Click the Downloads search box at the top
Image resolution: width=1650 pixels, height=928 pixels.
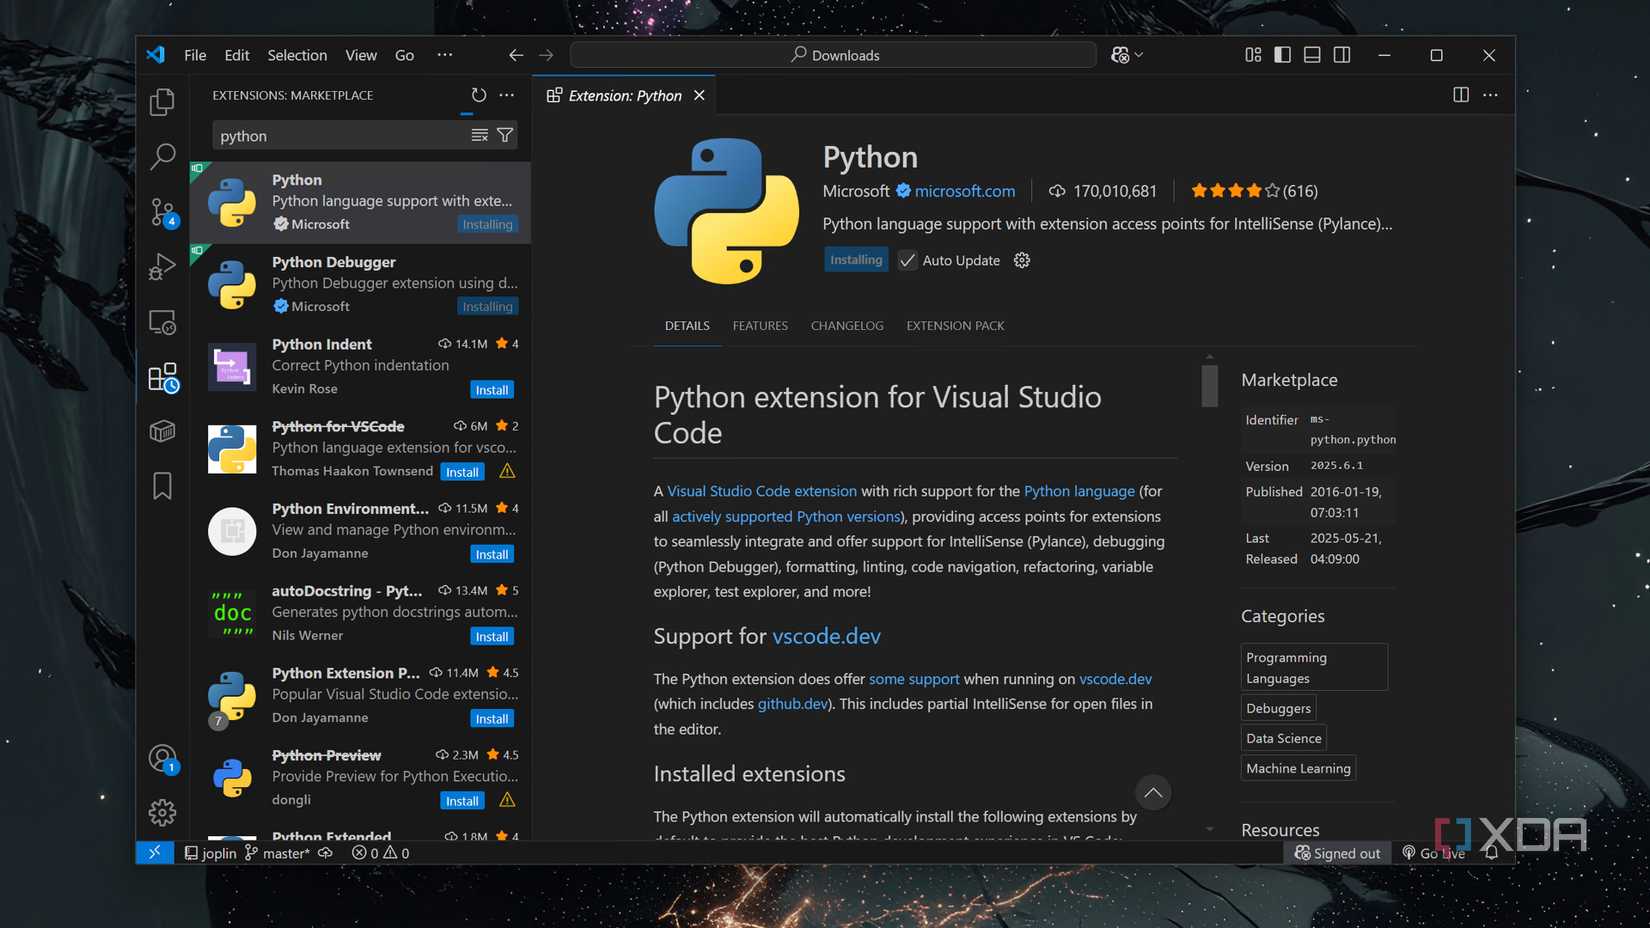tap(833, 55)
